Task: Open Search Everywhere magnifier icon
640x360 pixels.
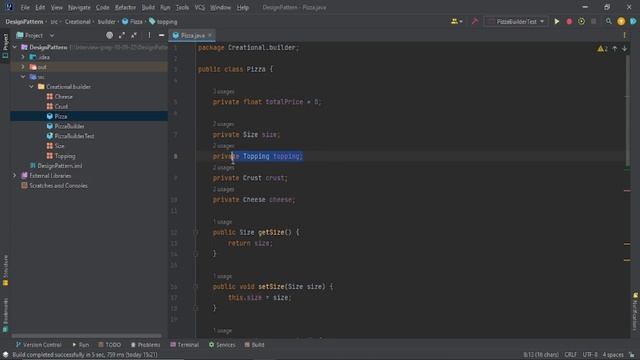Action: [x=609, y=22]
